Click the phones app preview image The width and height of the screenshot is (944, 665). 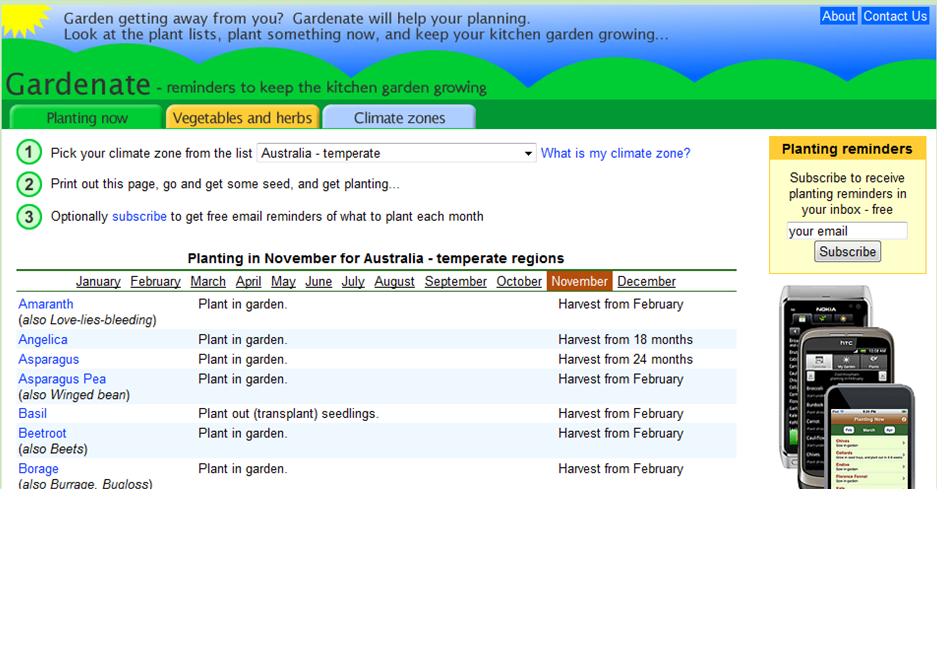tap(846, 387)
